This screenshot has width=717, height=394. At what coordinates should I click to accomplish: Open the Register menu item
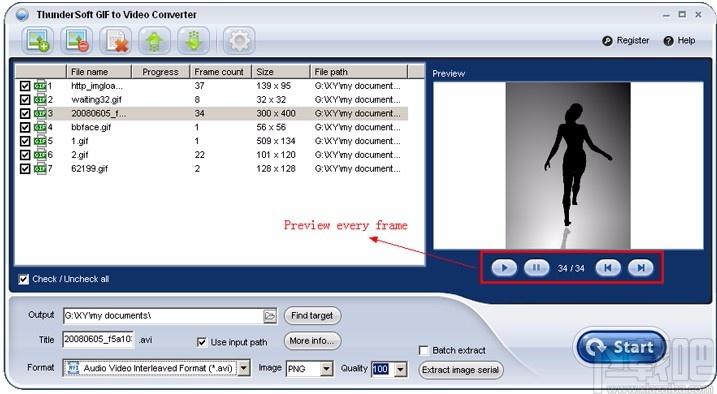coord(626,41)
